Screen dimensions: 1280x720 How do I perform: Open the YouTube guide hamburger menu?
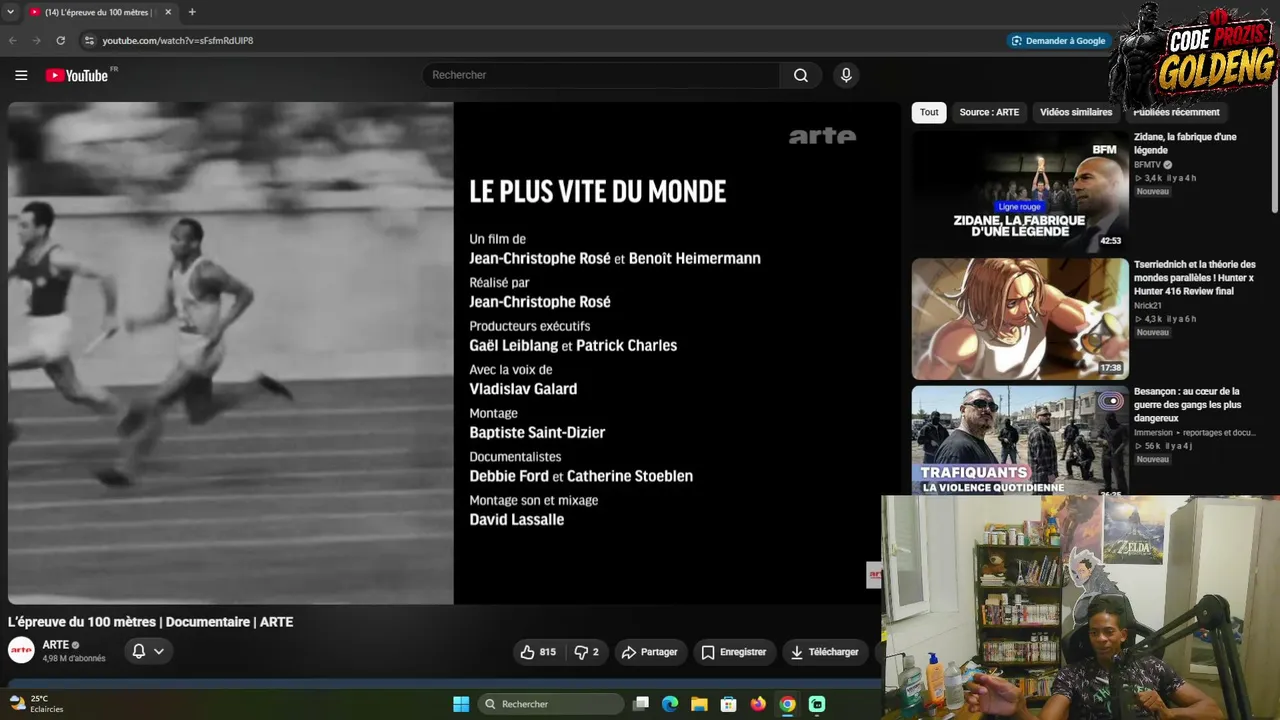point(21,75)
